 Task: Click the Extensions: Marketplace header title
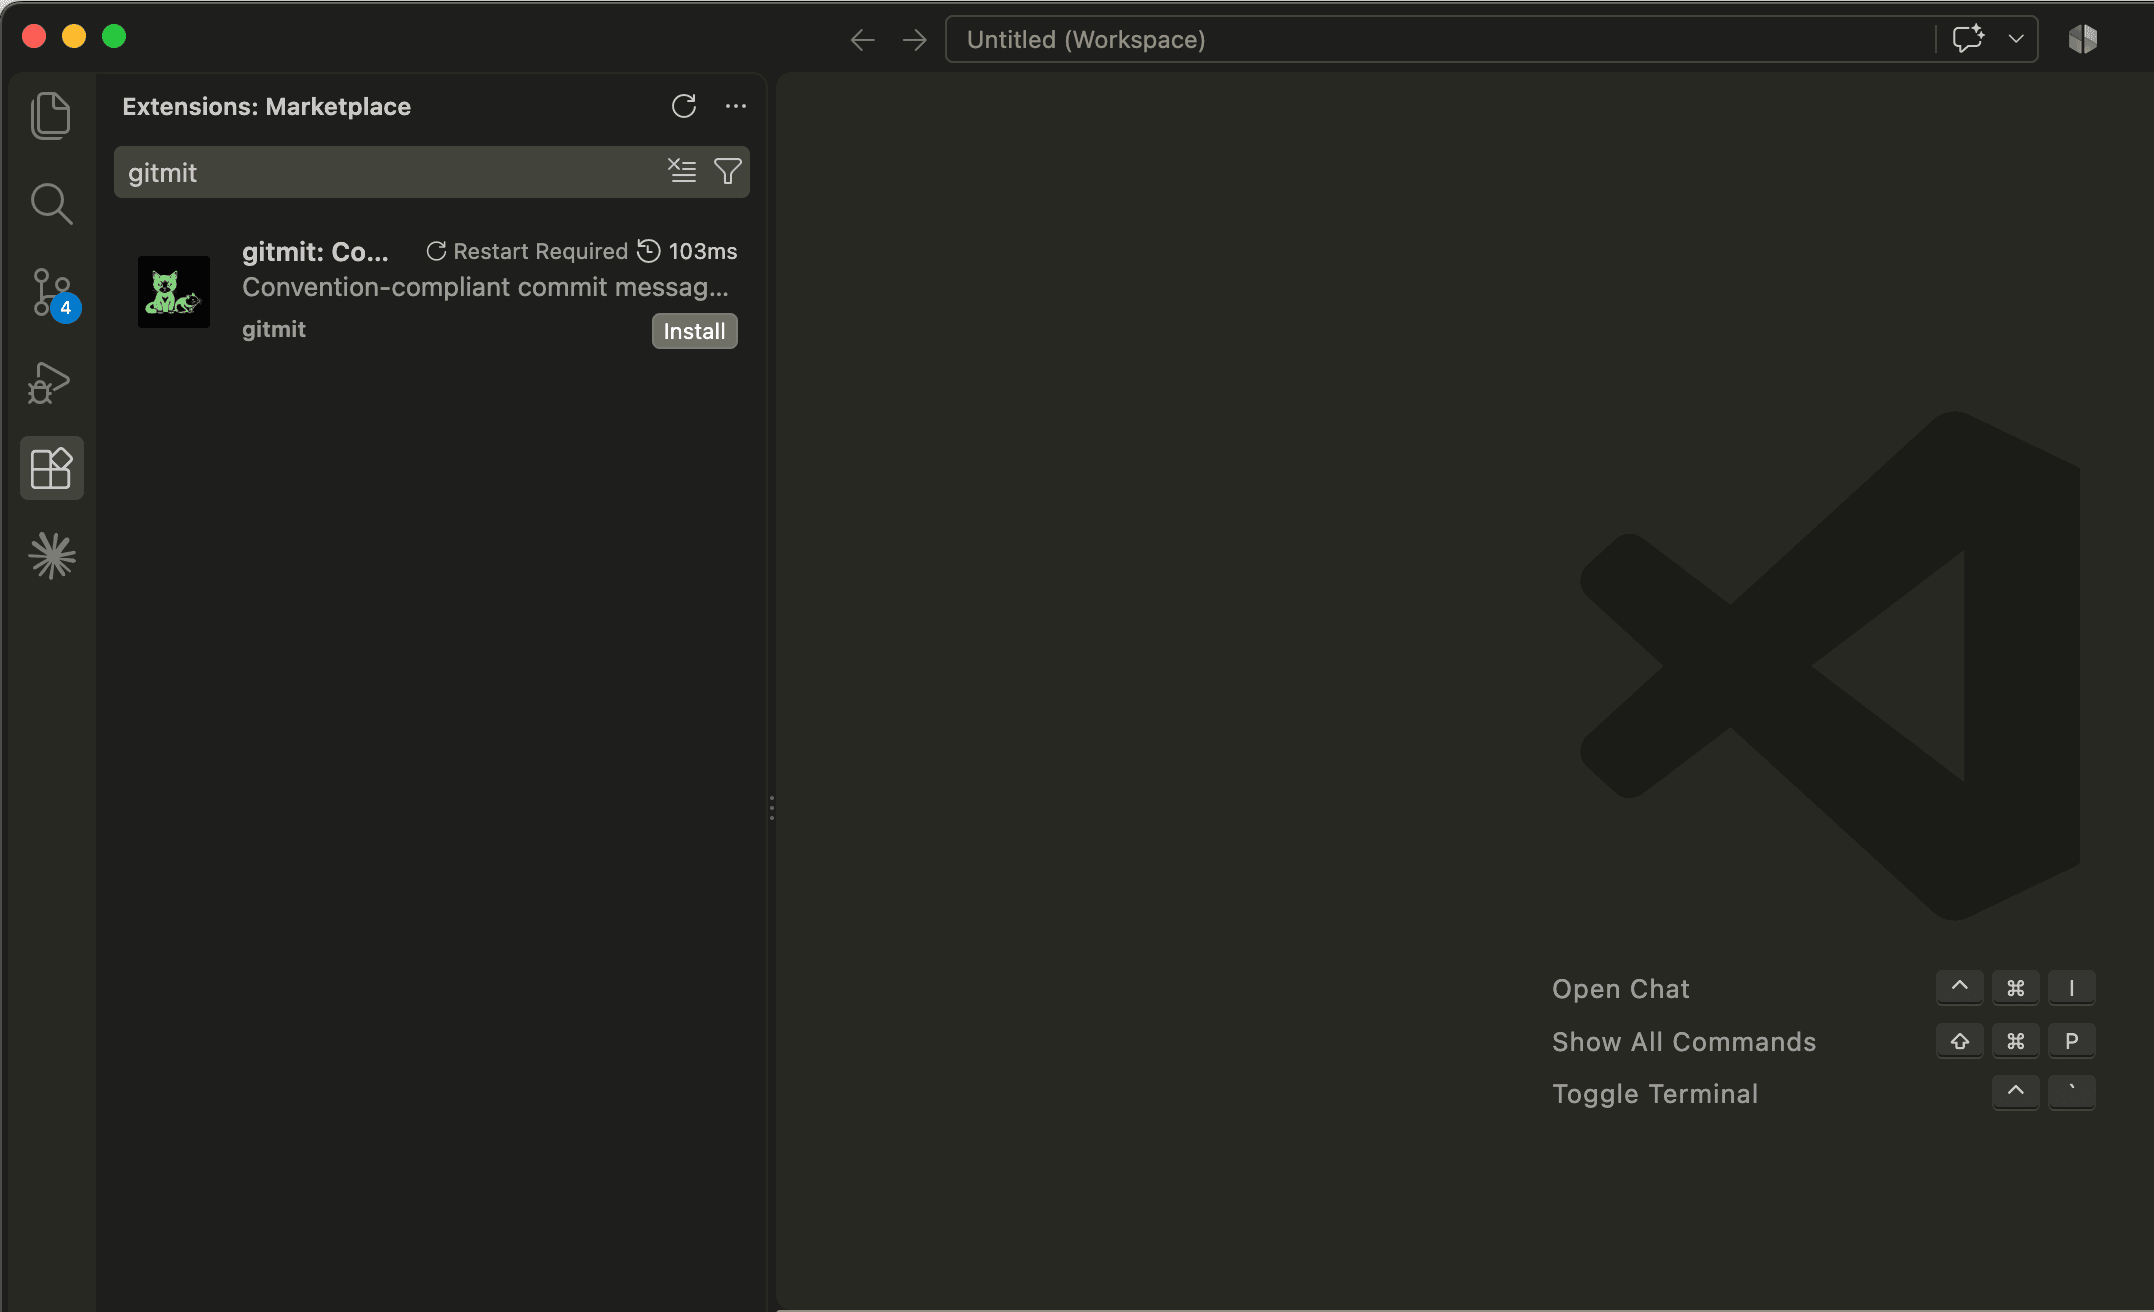point(266,106)
